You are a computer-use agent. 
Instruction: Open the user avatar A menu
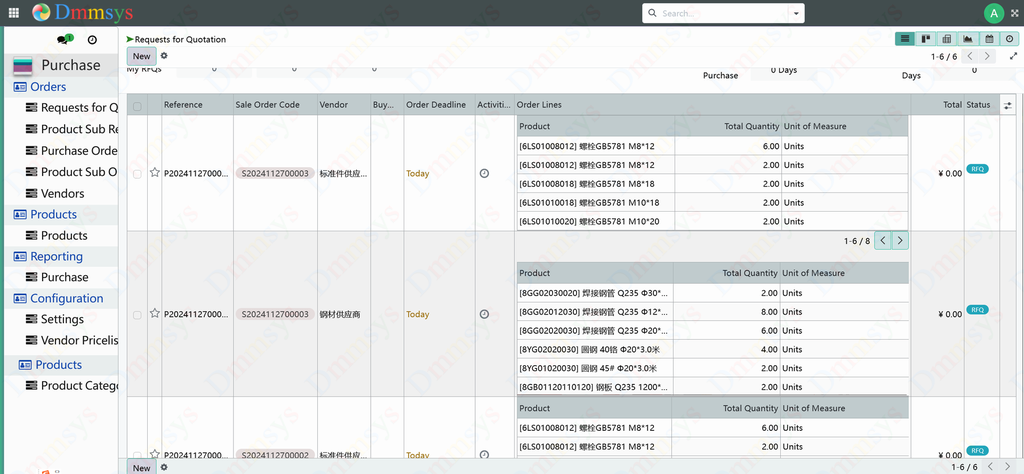pos(993,13)
